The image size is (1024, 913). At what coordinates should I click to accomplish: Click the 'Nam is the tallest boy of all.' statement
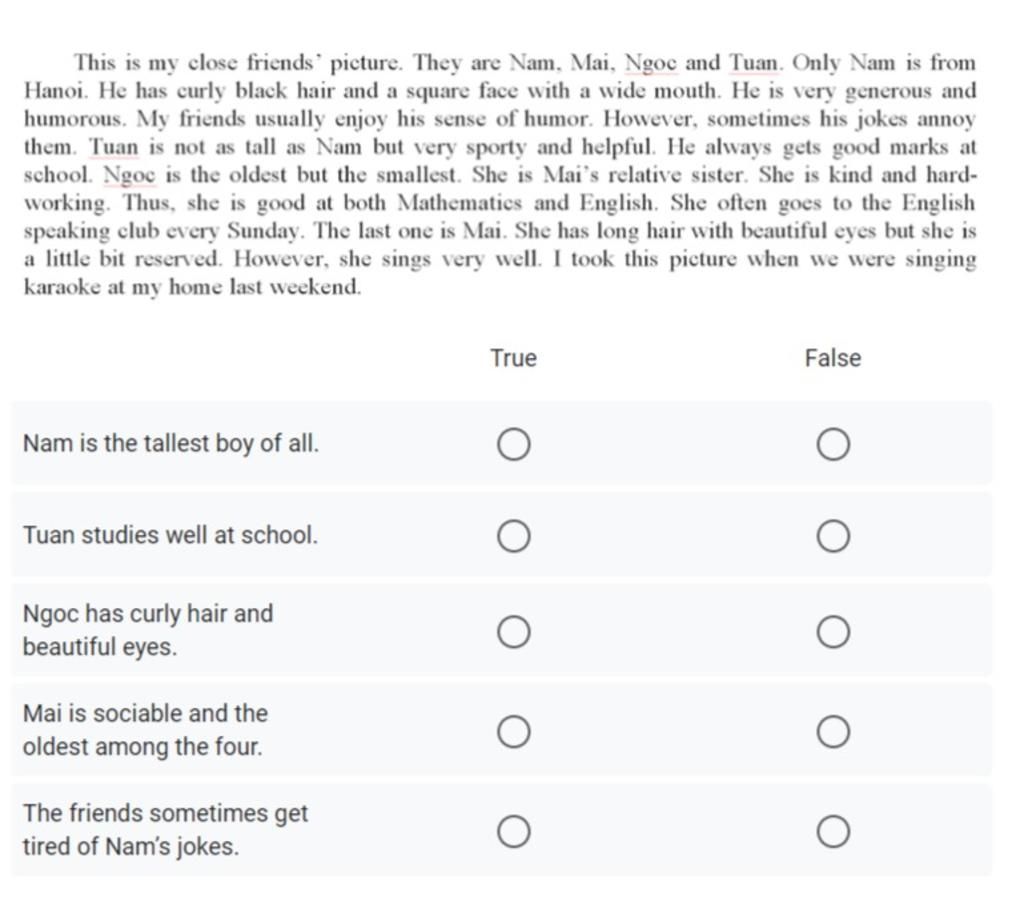171,443
